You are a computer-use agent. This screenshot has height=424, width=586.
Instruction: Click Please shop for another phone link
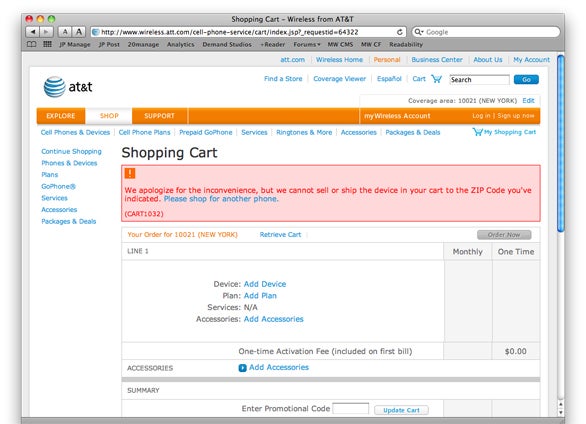[x=221, y=199]
